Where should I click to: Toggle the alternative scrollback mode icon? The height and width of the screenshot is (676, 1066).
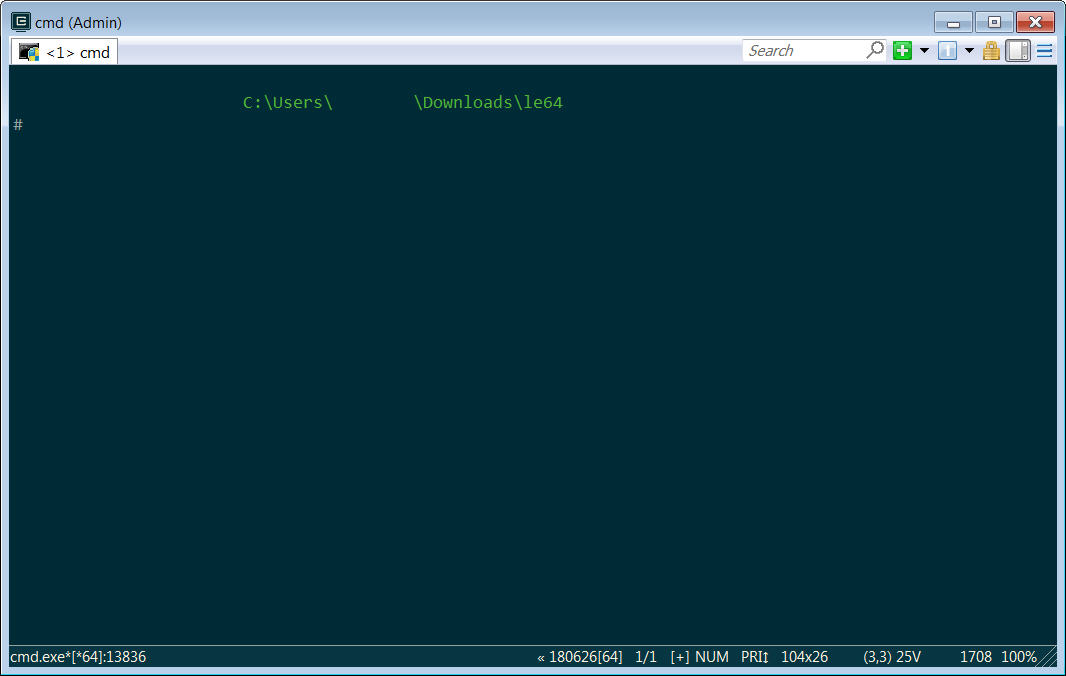tap(1018, 51)
